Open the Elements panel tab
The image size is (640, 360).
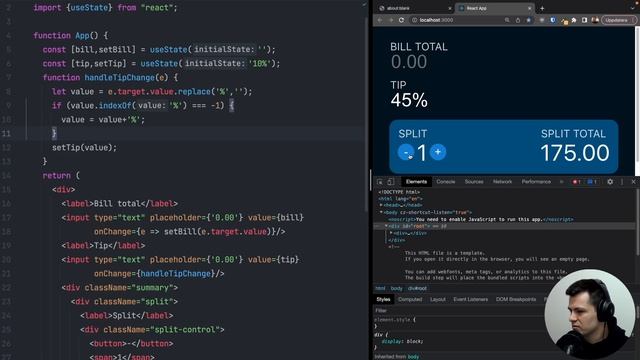pyautogui.click(x=416, y=182)
